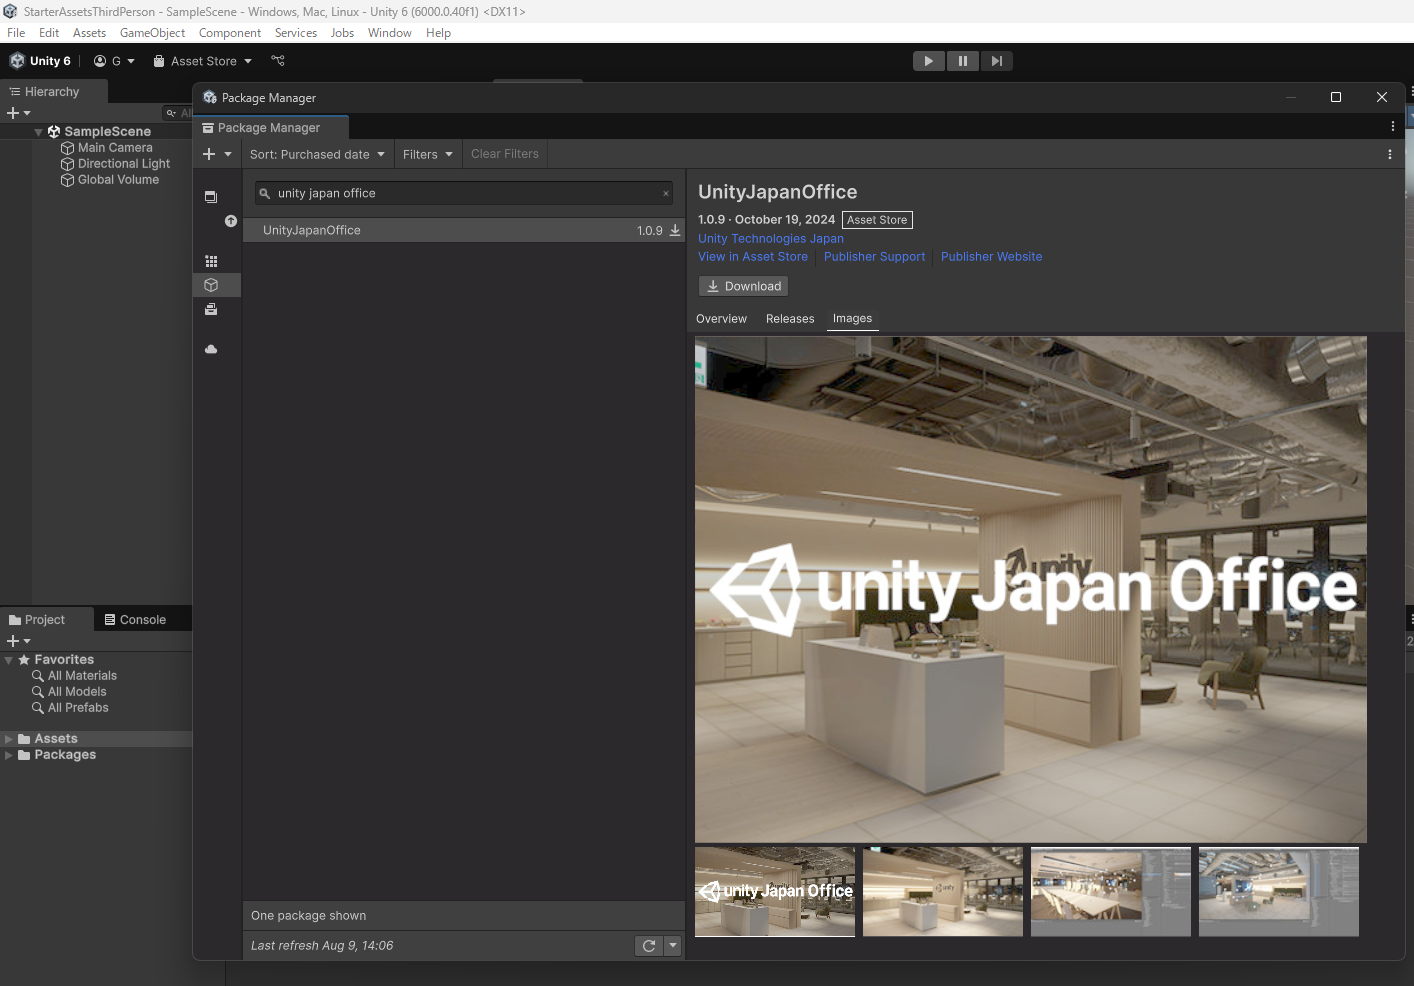Open the Filters dropdown
The width and height of the screenshot is (1414, 986).
[x=428, y=154]
